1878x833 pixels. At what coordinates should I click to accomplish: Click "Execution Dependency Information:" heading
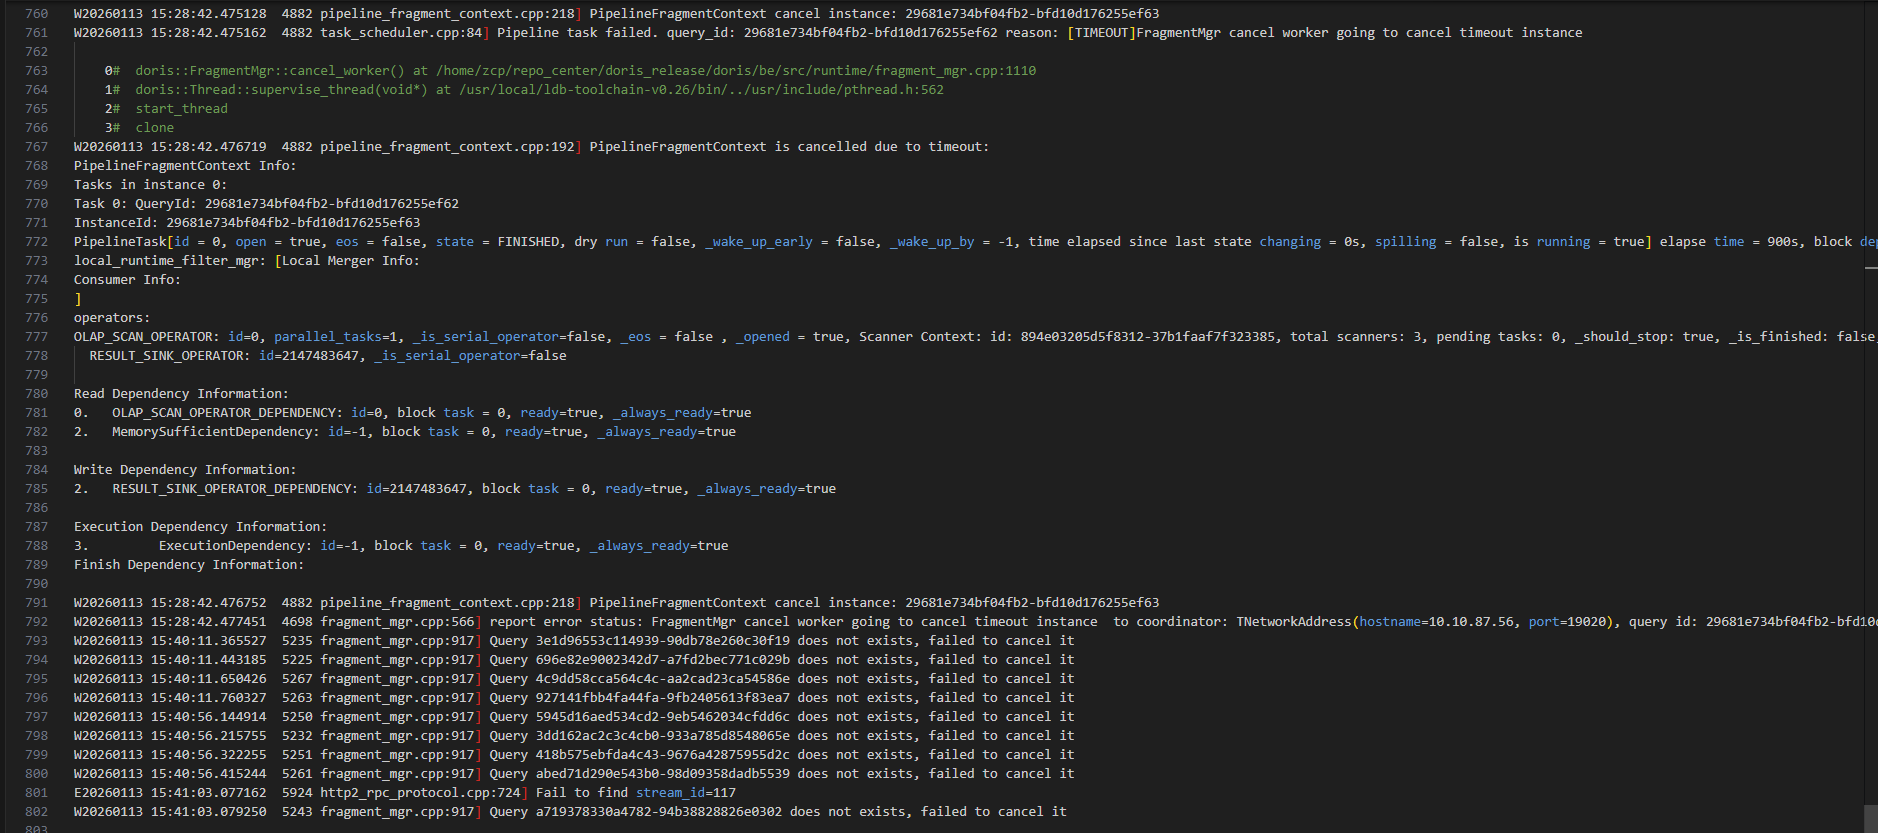coord(200,527)
